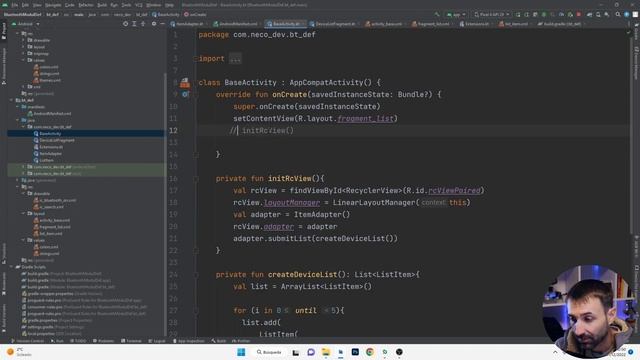Click the debug app bug icon

(544, 15)
